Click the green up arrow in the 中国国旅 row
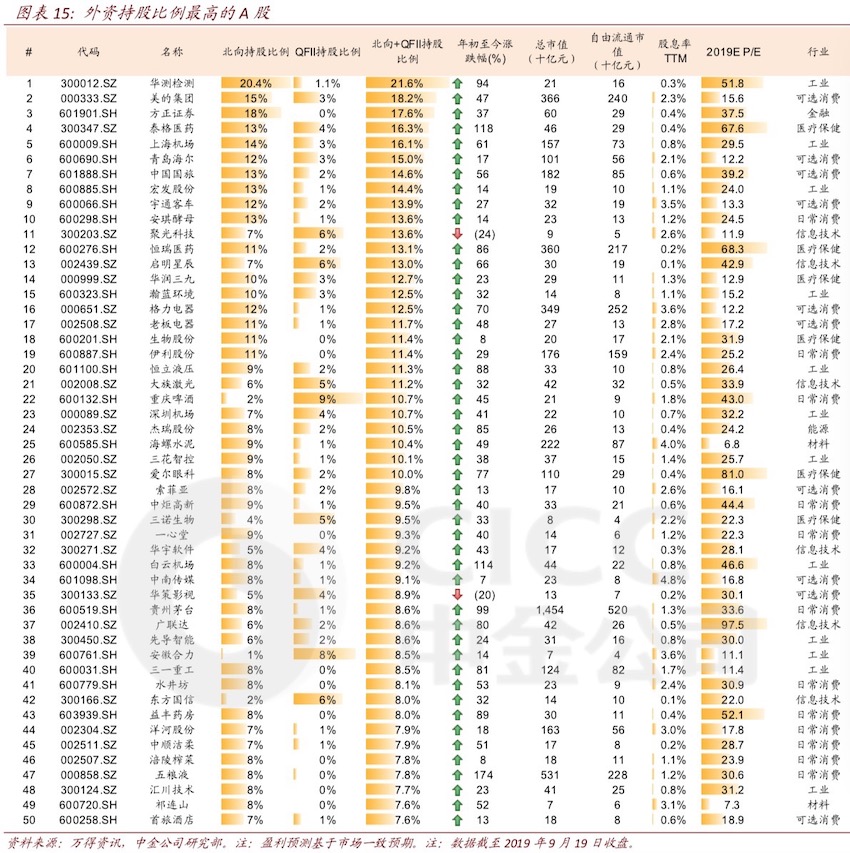This screenshot has height=853, width=850. point(457,174)
